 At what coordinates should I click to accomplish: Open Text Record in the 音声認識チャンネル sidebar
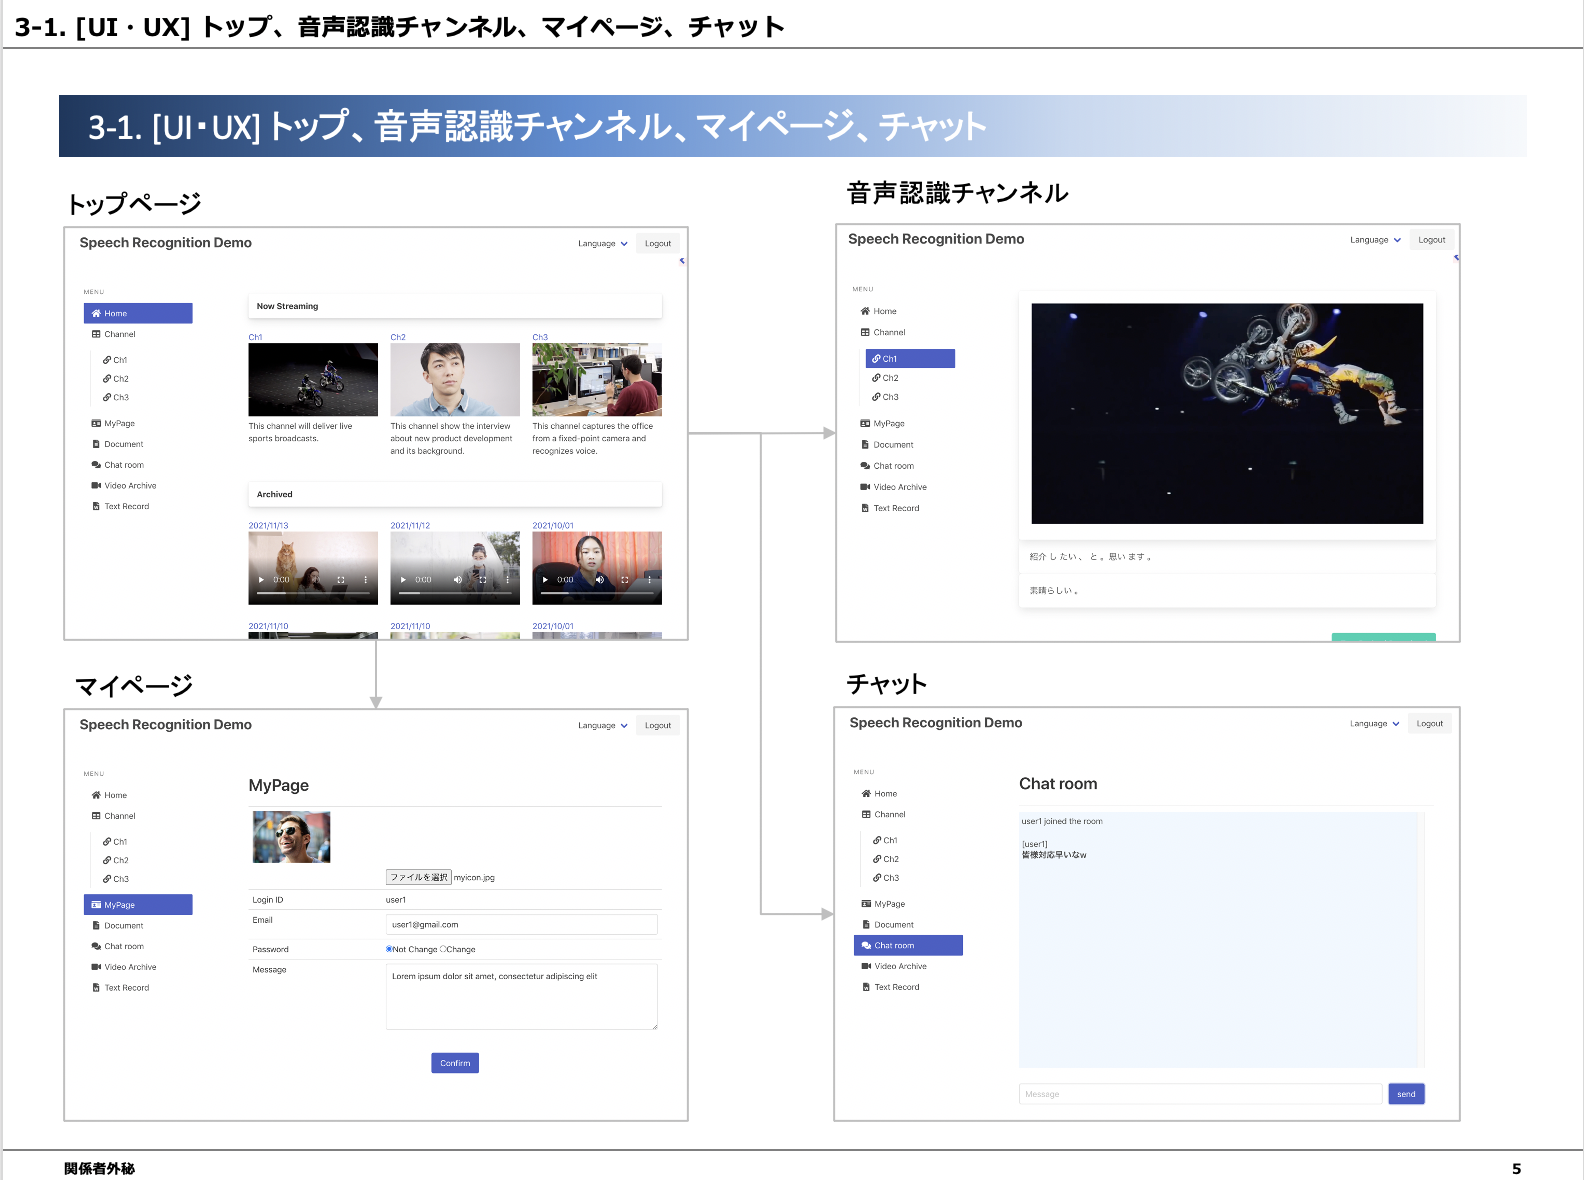coord(890,508)
